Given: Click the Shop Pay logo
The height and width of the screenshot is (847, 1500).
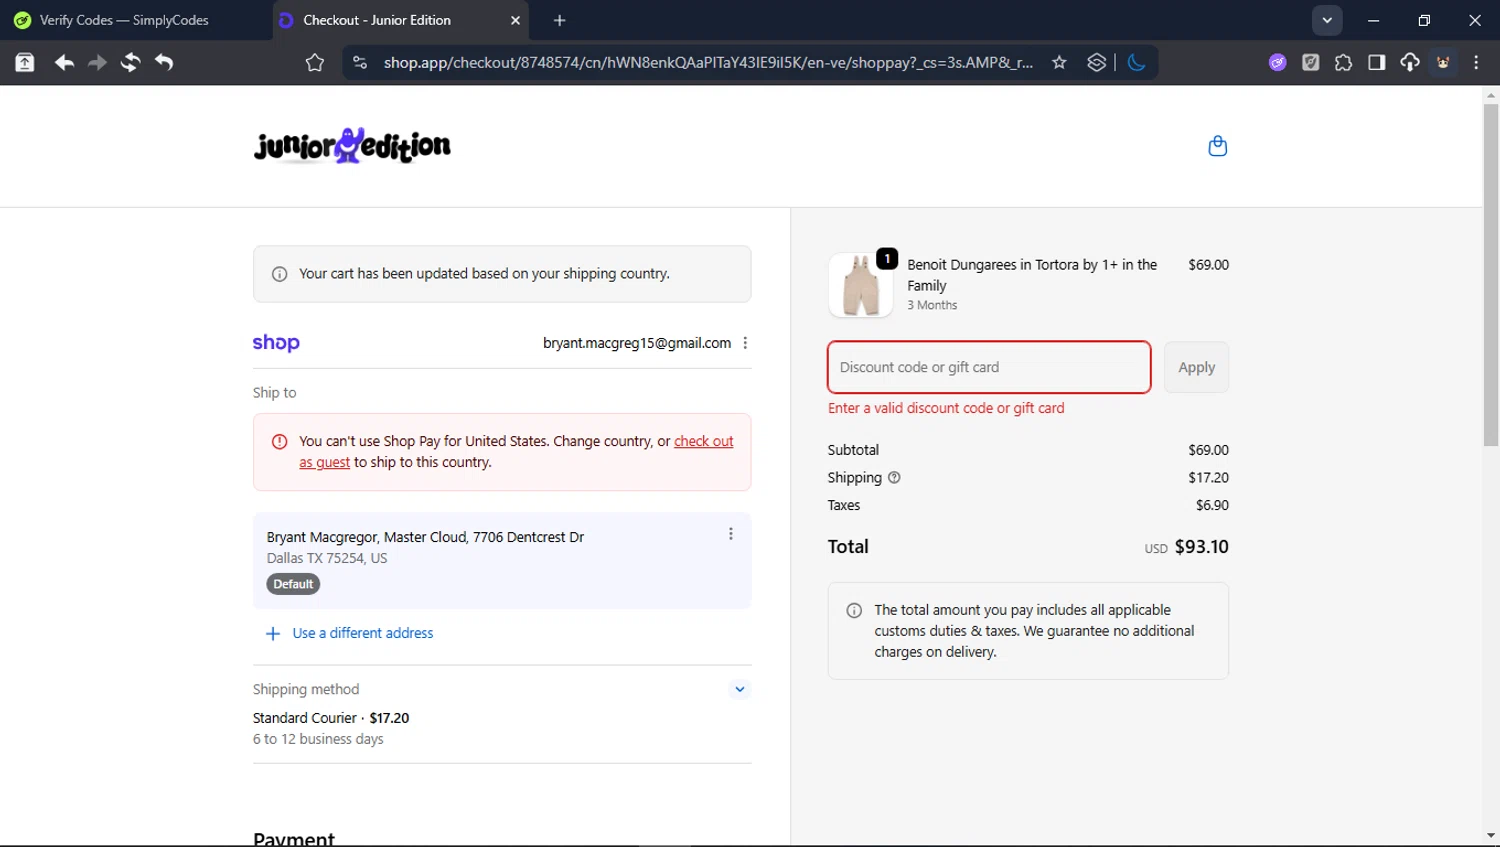Looking at the screenshot, I should tap(276, 342).
